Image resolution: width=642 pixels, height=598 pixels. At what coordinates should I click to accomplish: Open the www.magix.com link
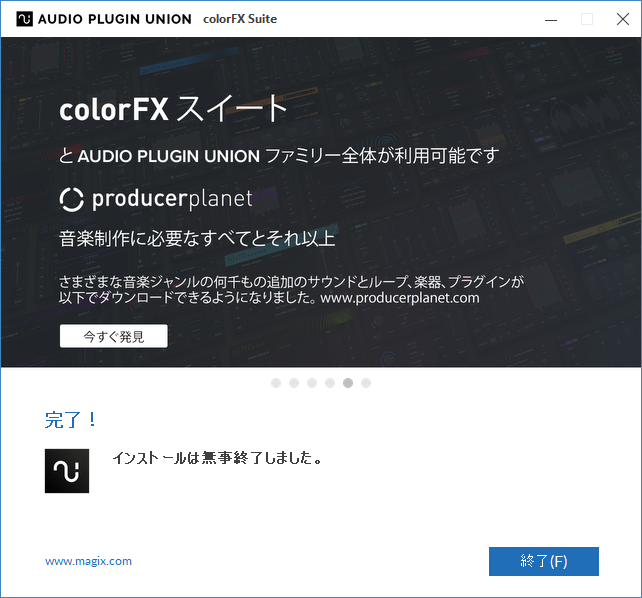point(88,561)
